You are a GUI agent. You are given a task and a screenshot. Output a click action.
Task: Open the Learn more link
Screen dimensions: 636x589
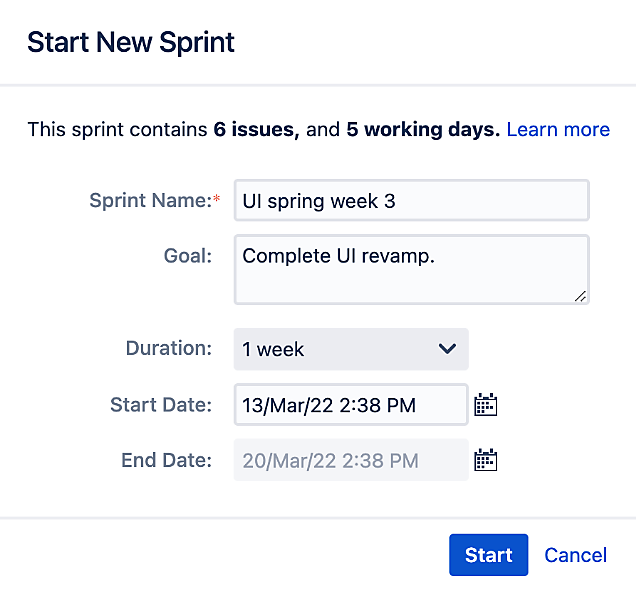coord(558,129)
